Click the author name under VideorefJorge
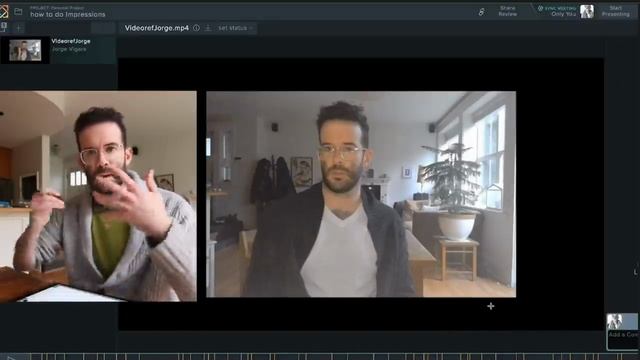The image size is (640, 360). (69, 49)
